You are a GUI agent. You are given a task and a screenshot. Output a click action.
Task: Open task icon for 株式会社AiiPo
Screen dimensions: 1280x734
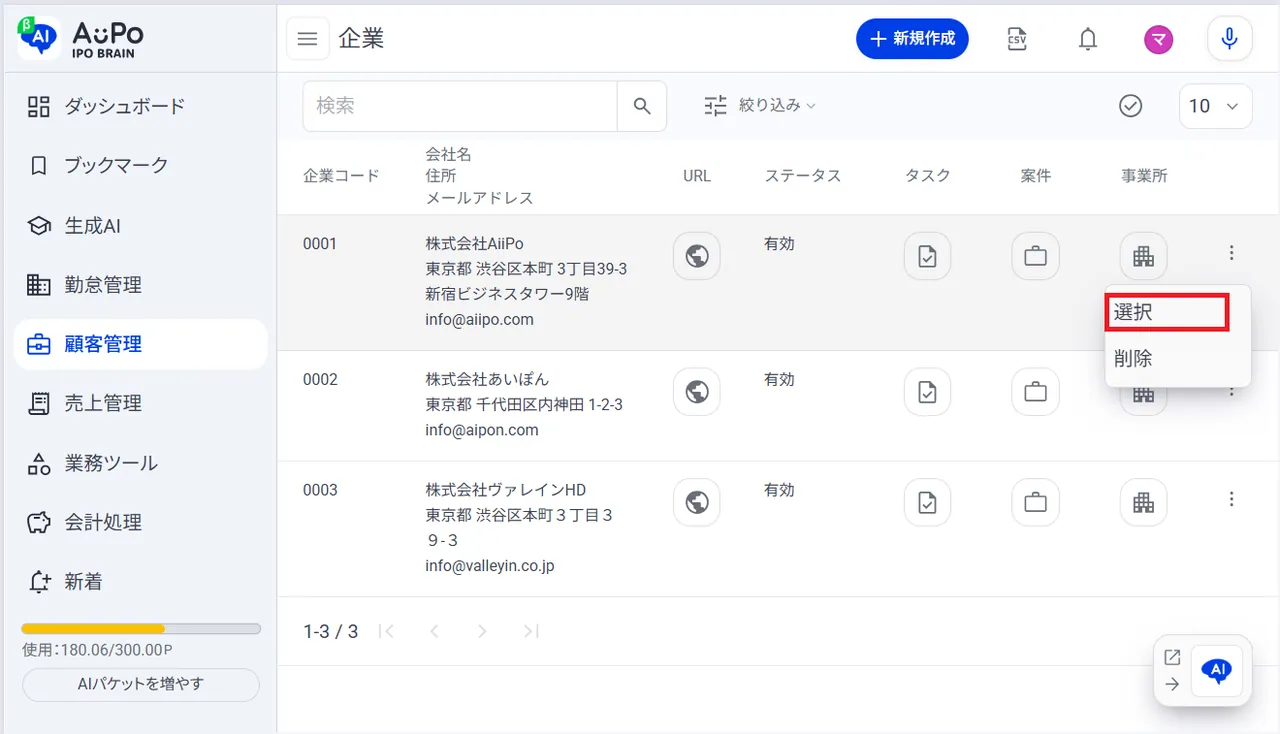pos(928,256)
